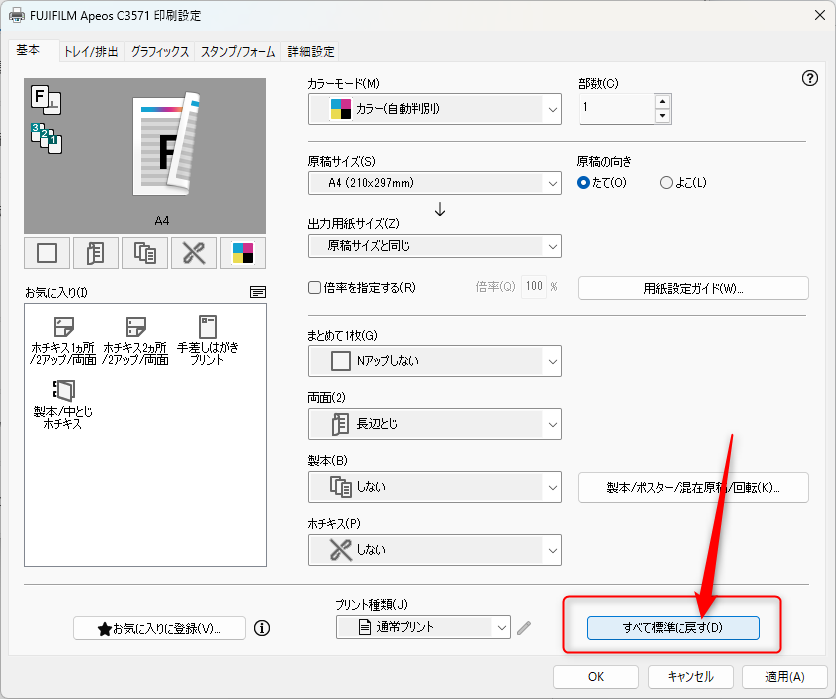Open the カラーモード dropdown

(x=435, y=109)
